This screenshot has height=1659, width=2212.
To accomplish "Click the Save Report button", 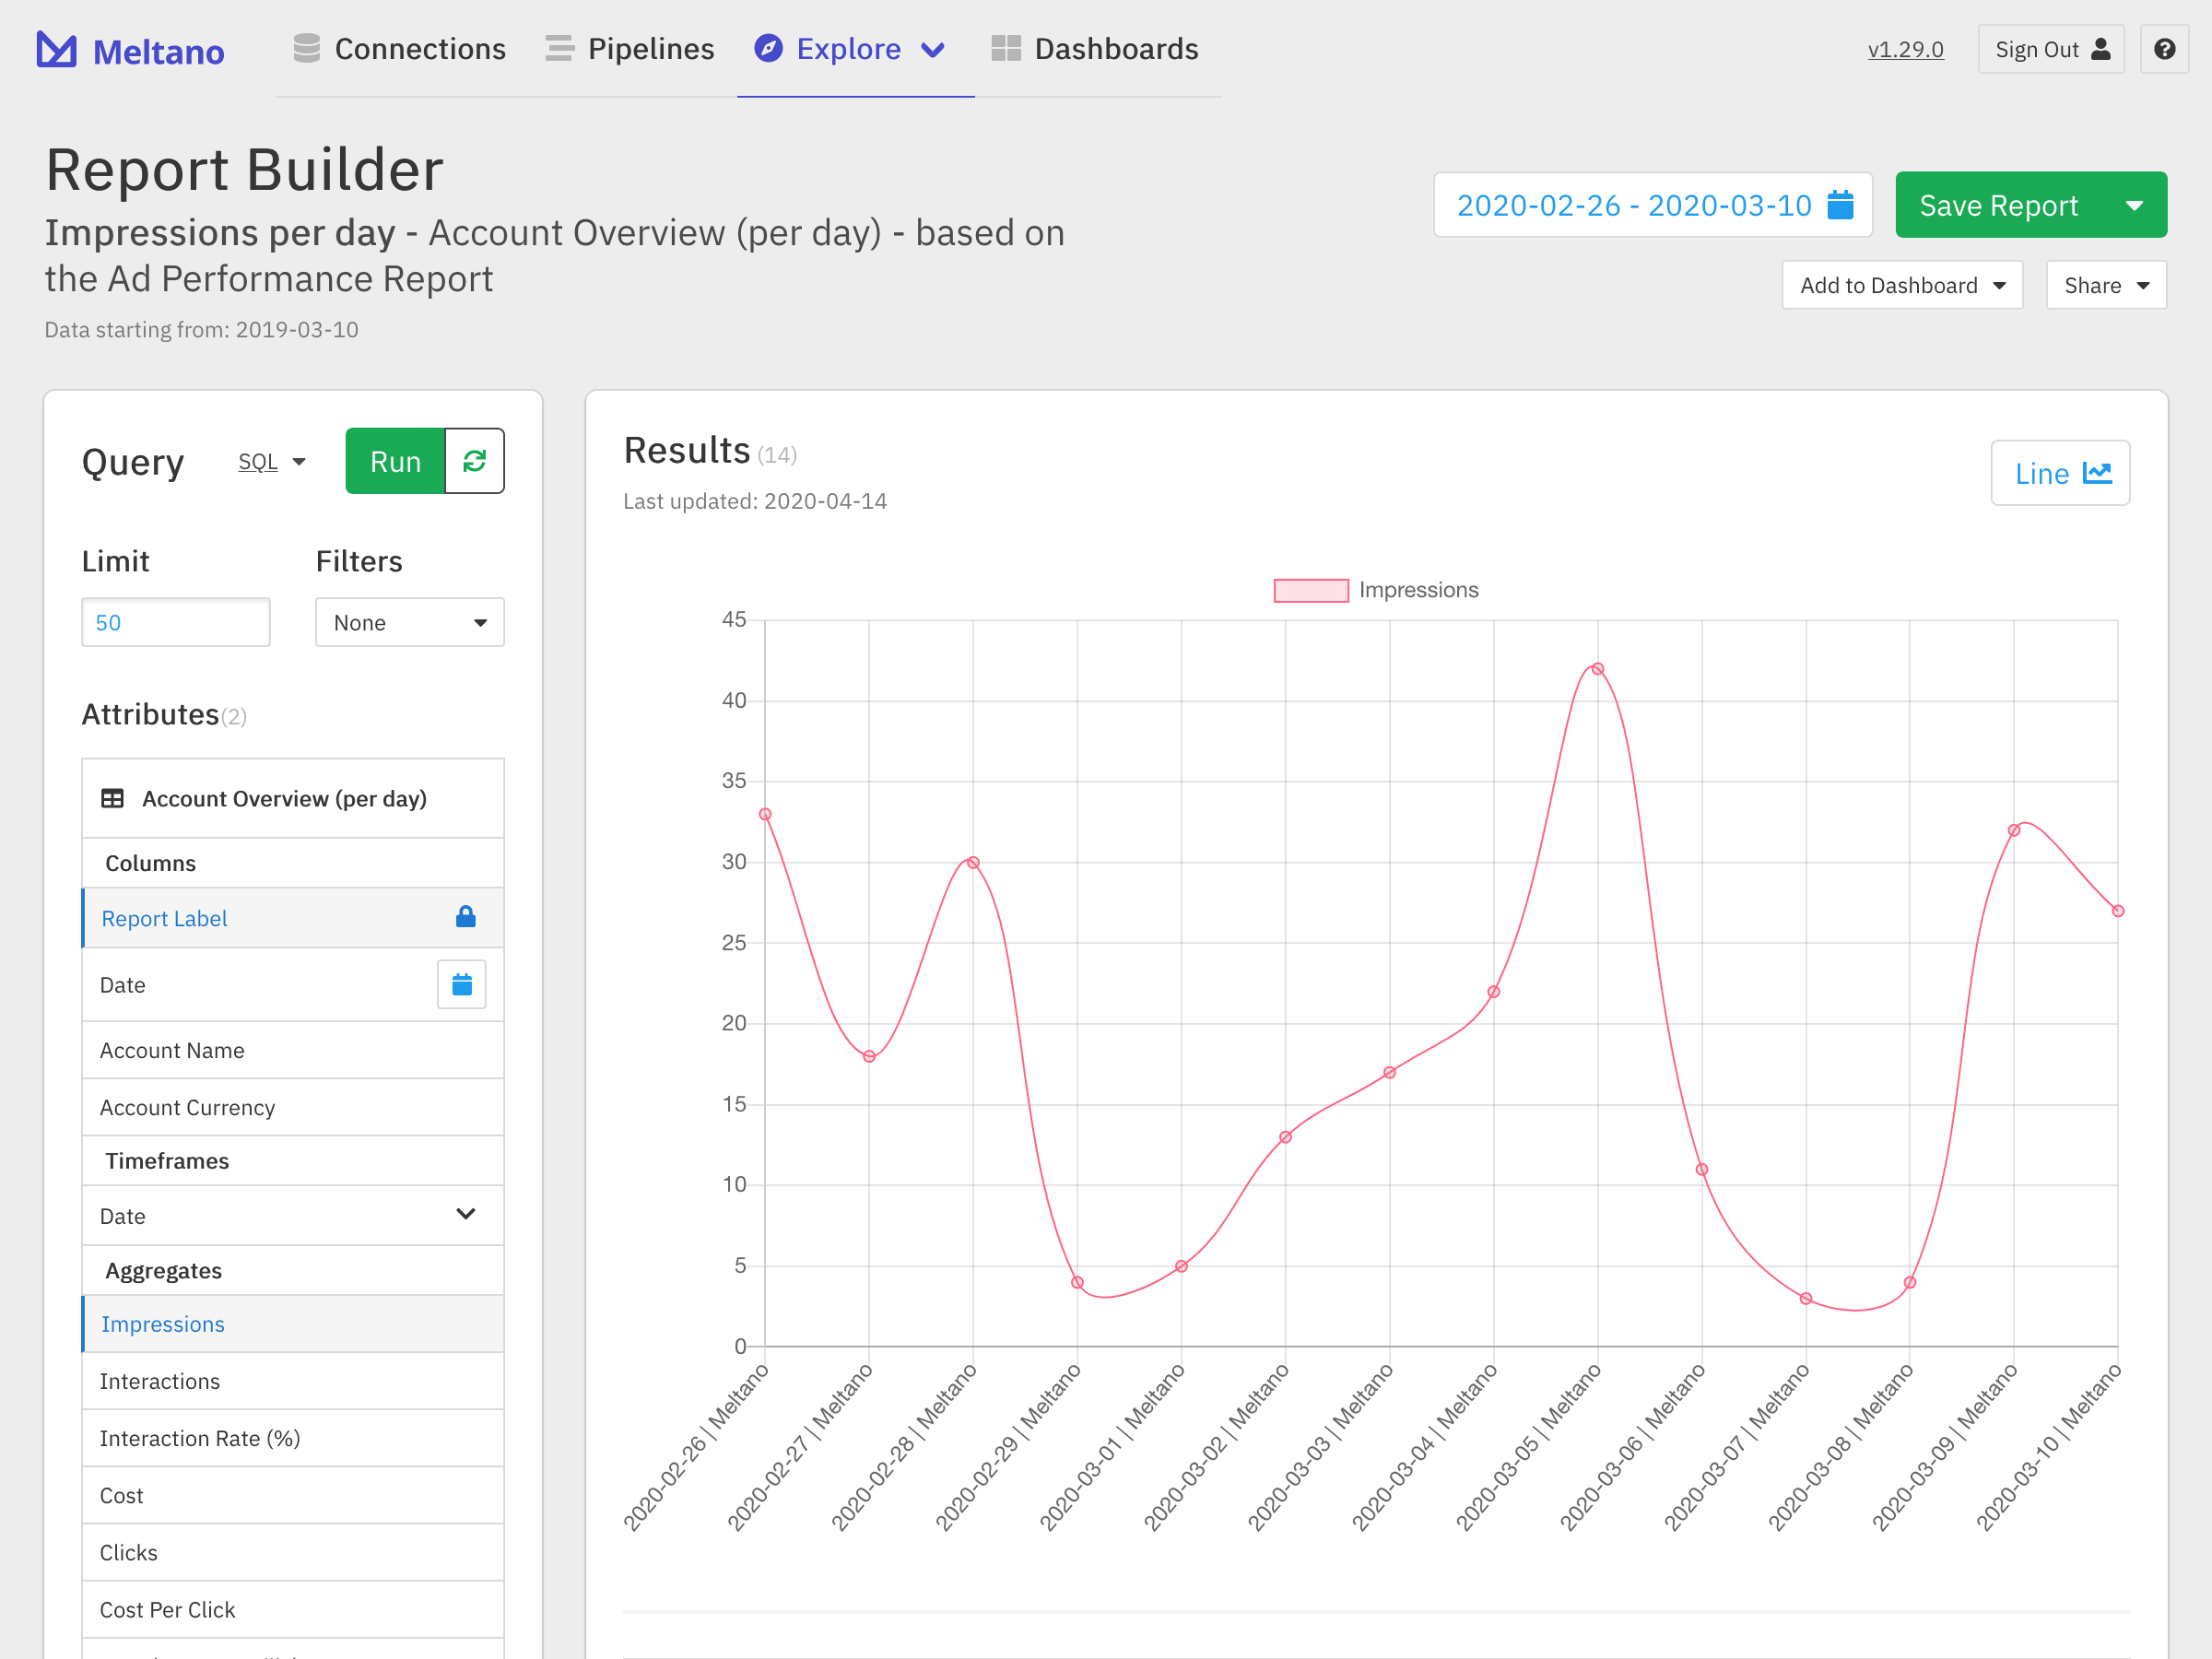I will point(1998,204).
